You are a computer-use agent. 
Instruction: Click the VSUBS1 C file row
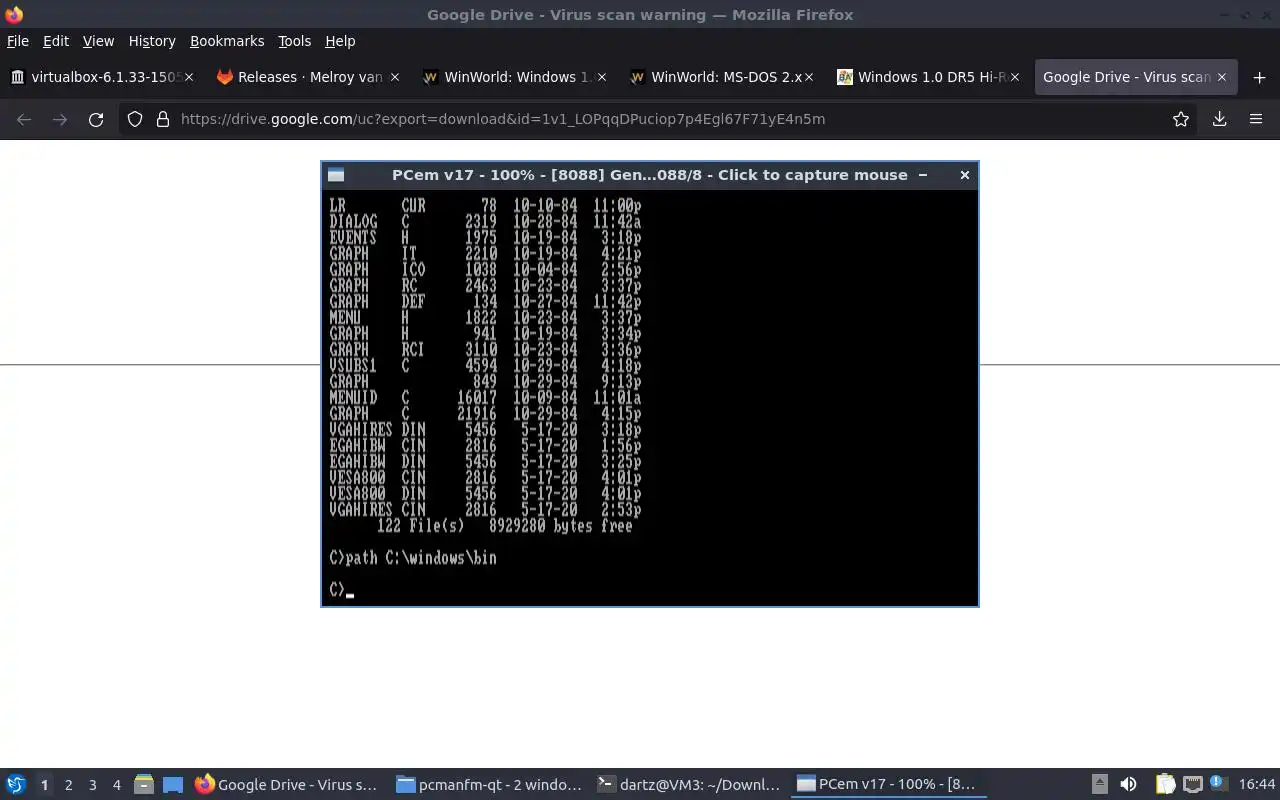(x=485, y=366)
